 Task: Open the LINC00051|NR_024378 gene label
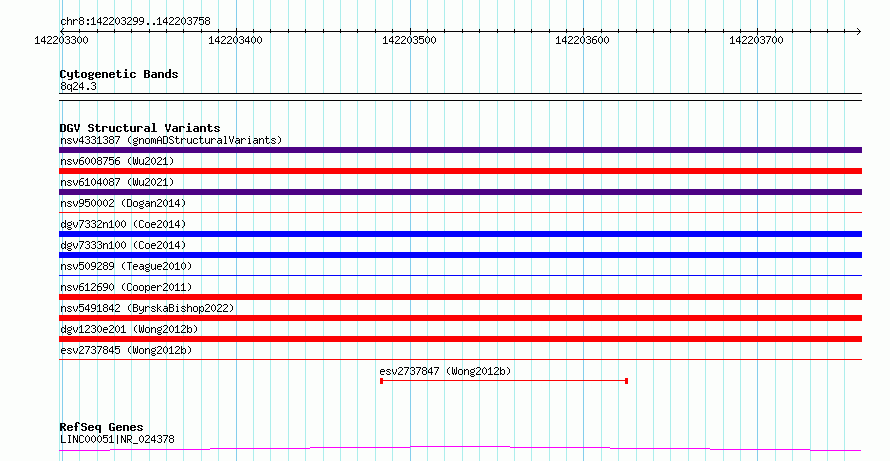(117, 439)
